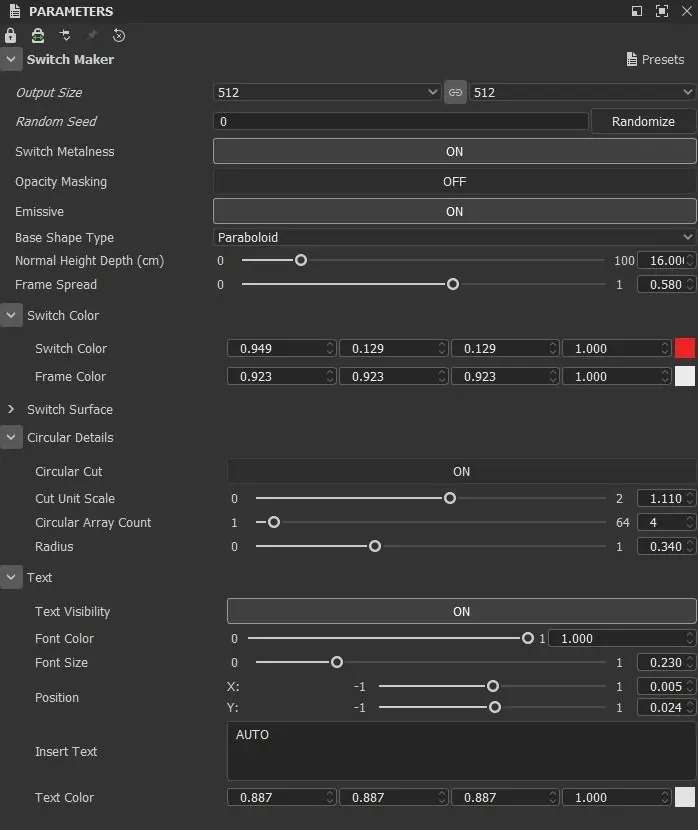Toggle the output size link chain icon
698x830 pixels.
click(455, 92)
